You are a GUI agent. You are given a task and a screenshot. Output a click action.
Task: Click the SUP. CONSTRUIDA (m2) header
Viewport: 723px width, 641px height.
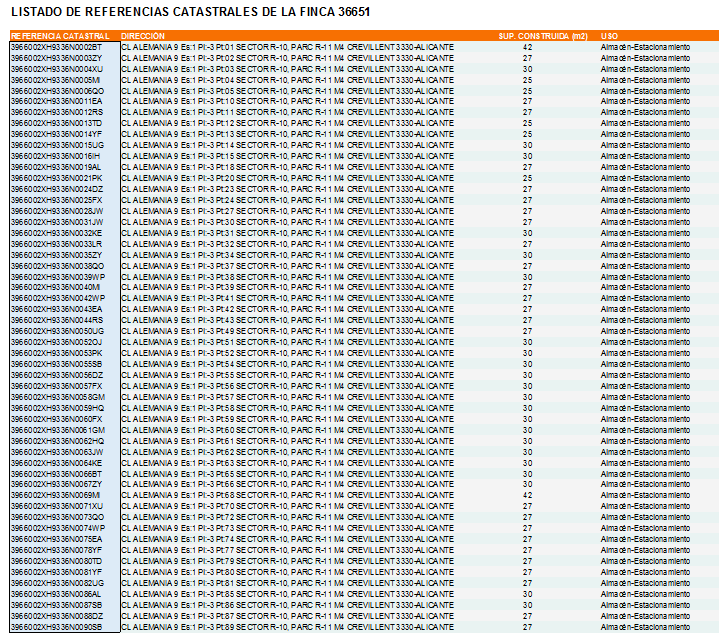coord(543,35)
